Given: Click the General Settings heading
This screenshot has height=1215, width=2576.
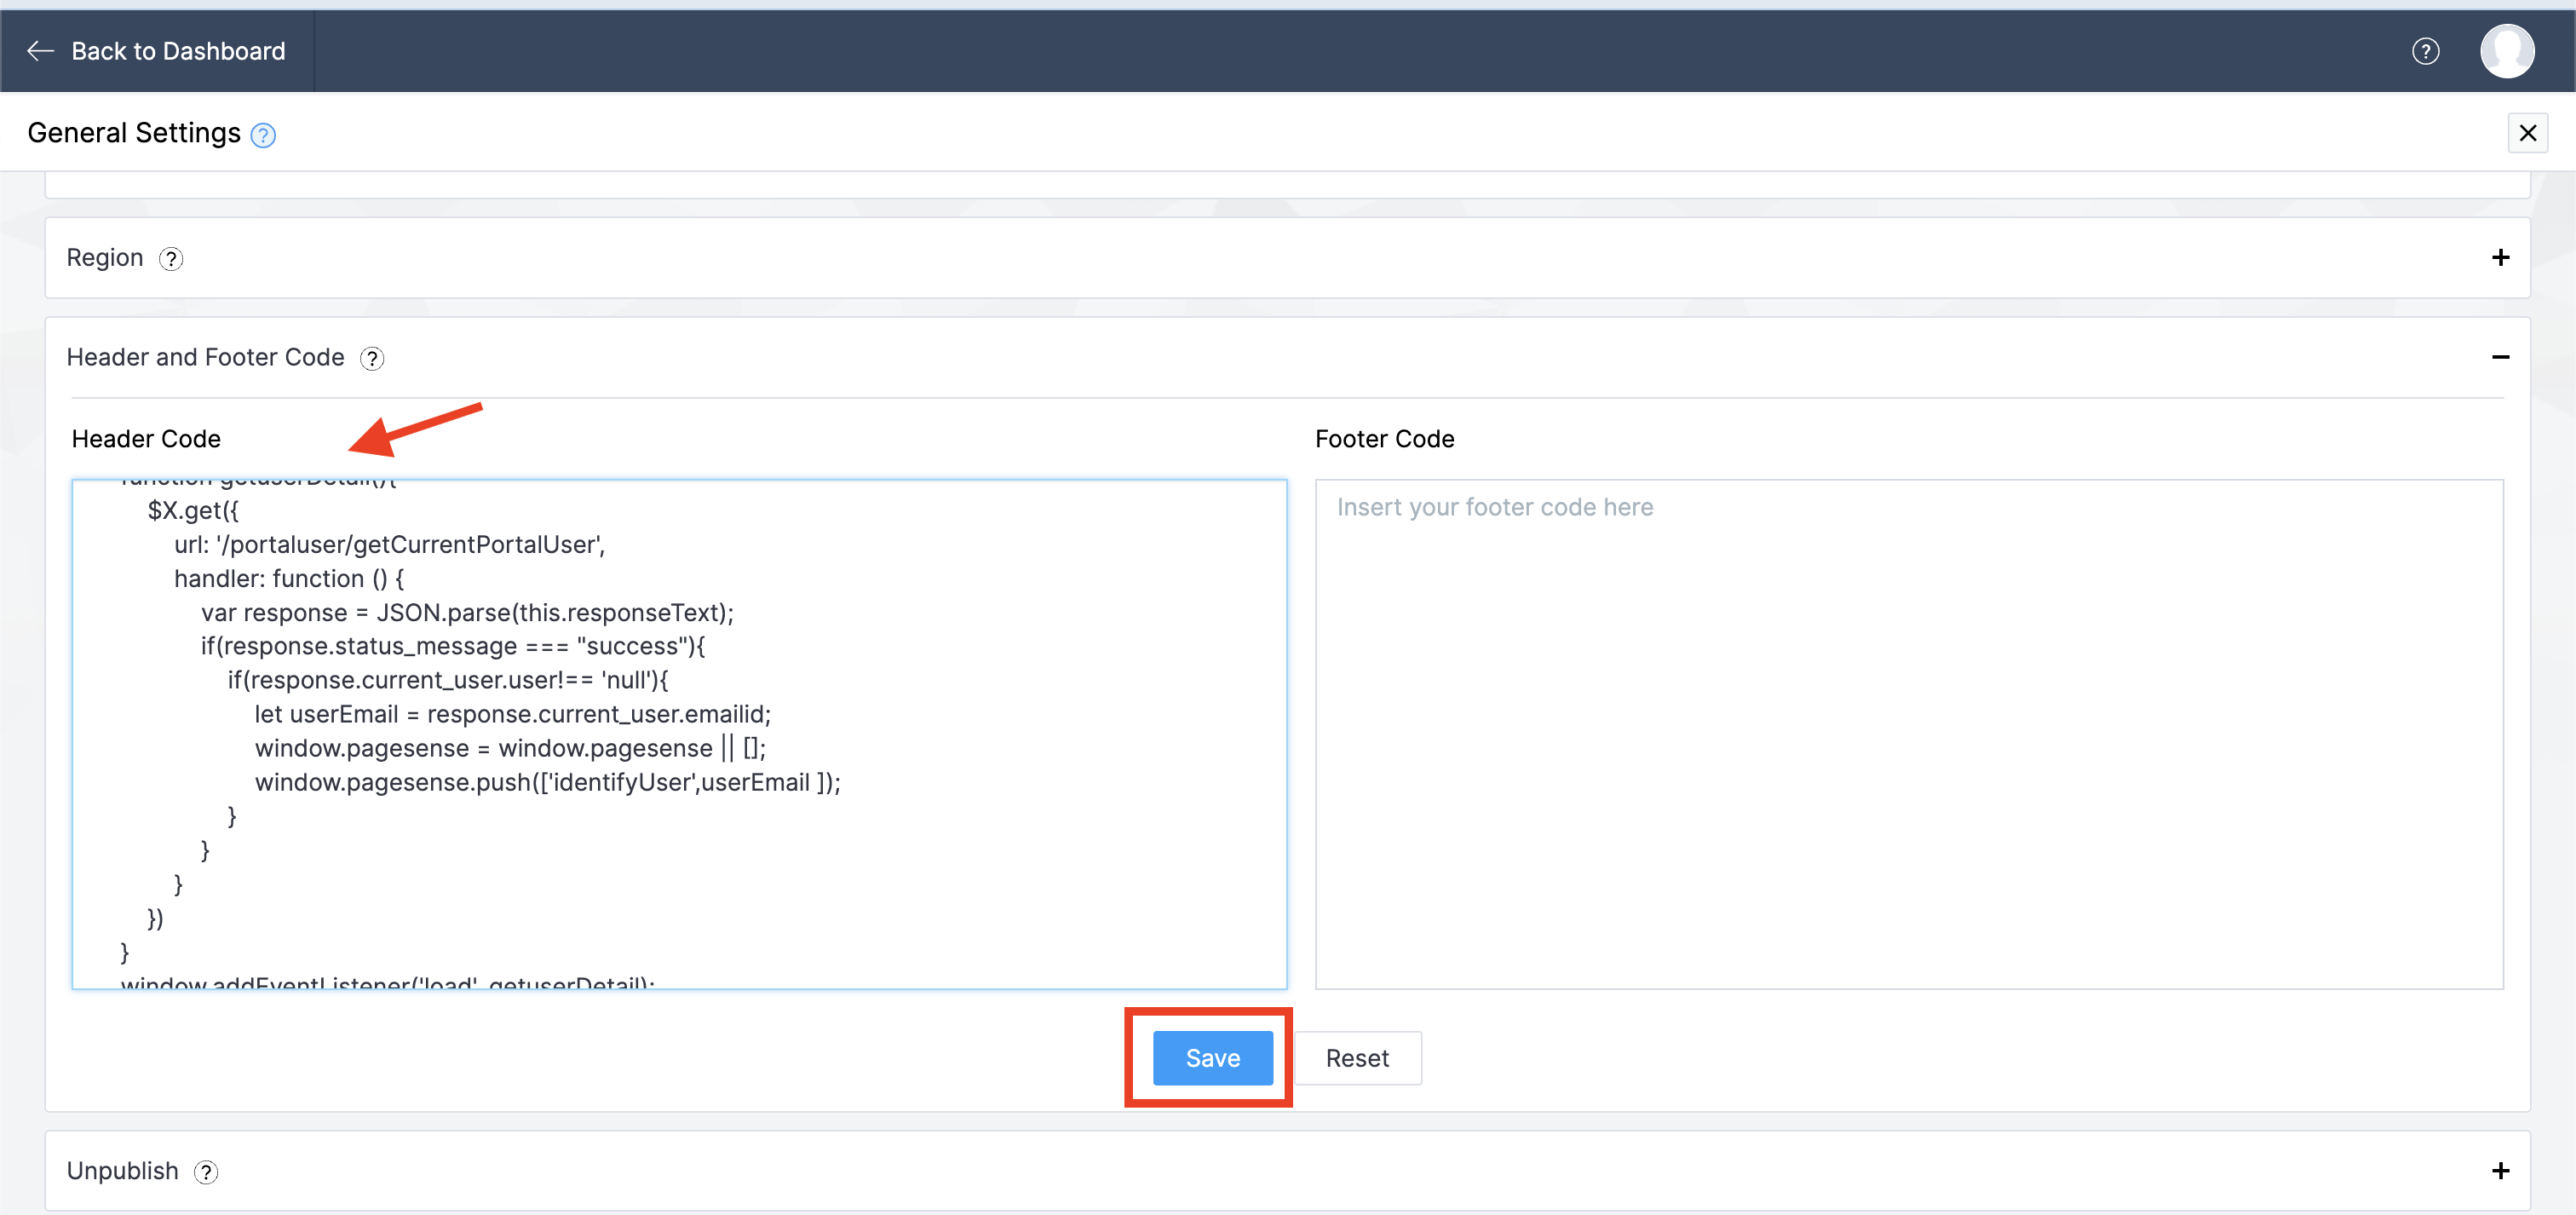Looking at the screenshot, I should coord(134,133).
